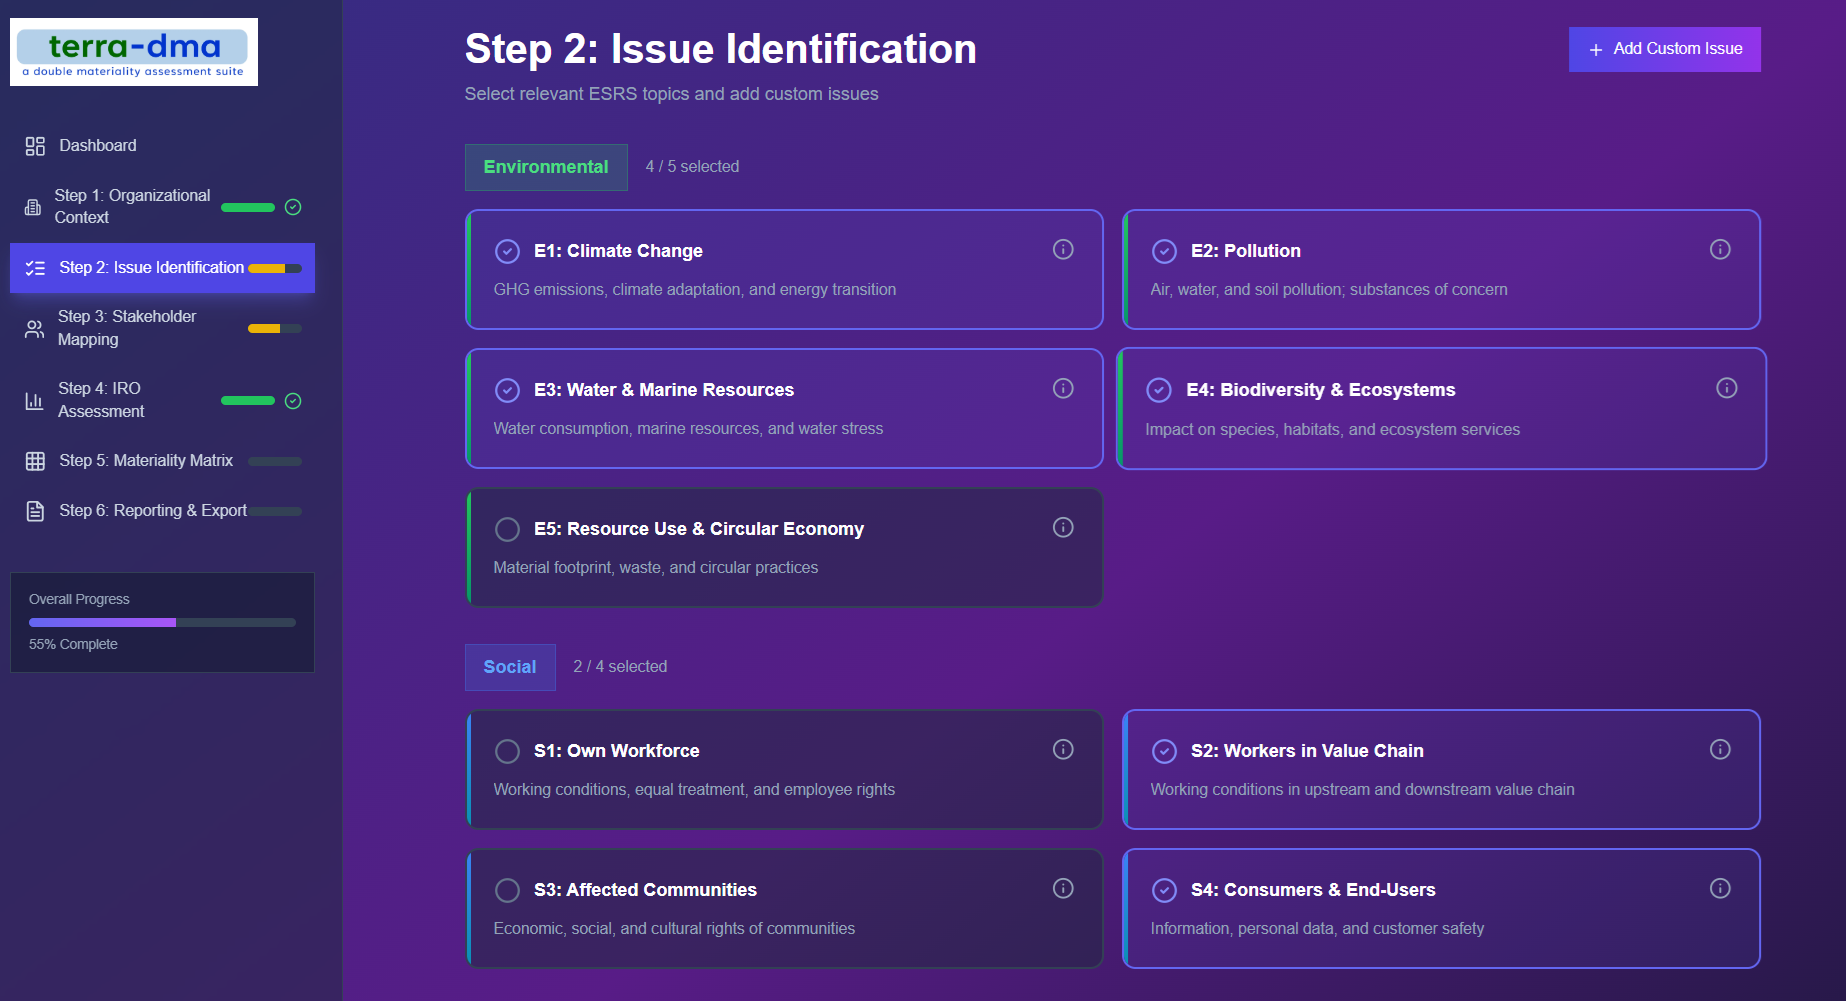Click info icon for S1: Own Workforce
Viewport: 1846px width, 1001px height.
click(1063, 749)
